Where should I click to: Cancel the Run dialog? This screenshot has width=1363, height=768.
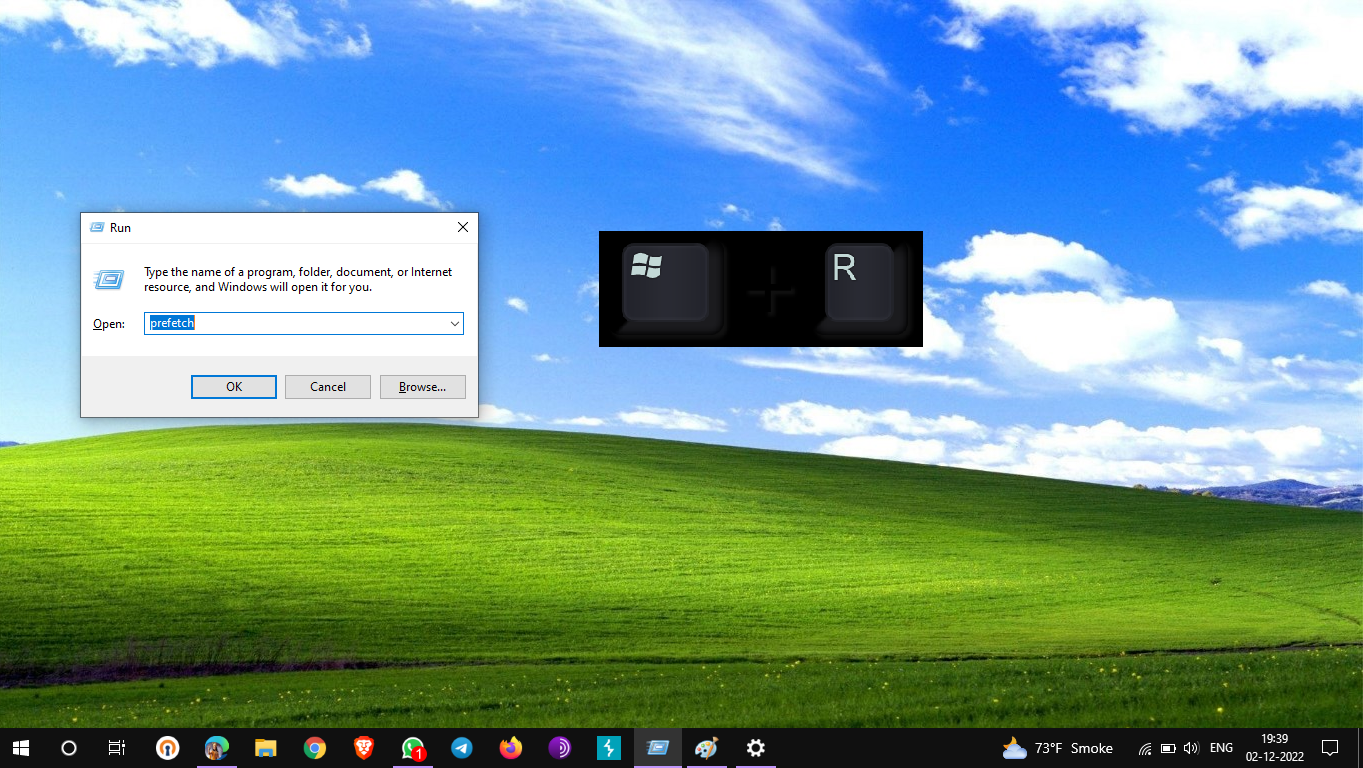coord(328,387)
